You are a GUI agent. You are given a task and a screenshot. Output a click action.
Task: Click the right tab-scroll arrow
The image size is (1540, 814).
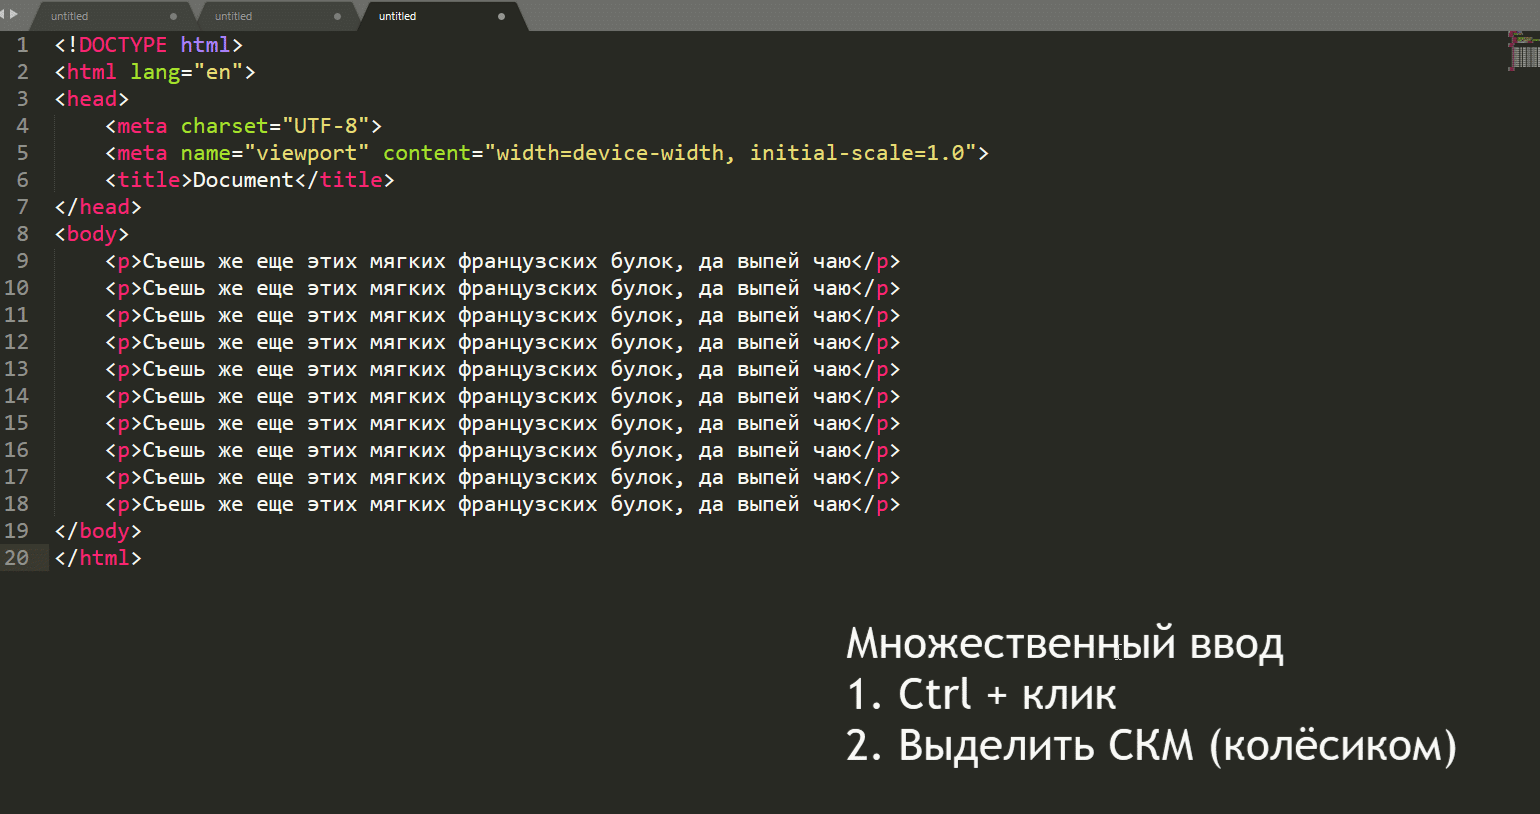(x=14, y=13)
